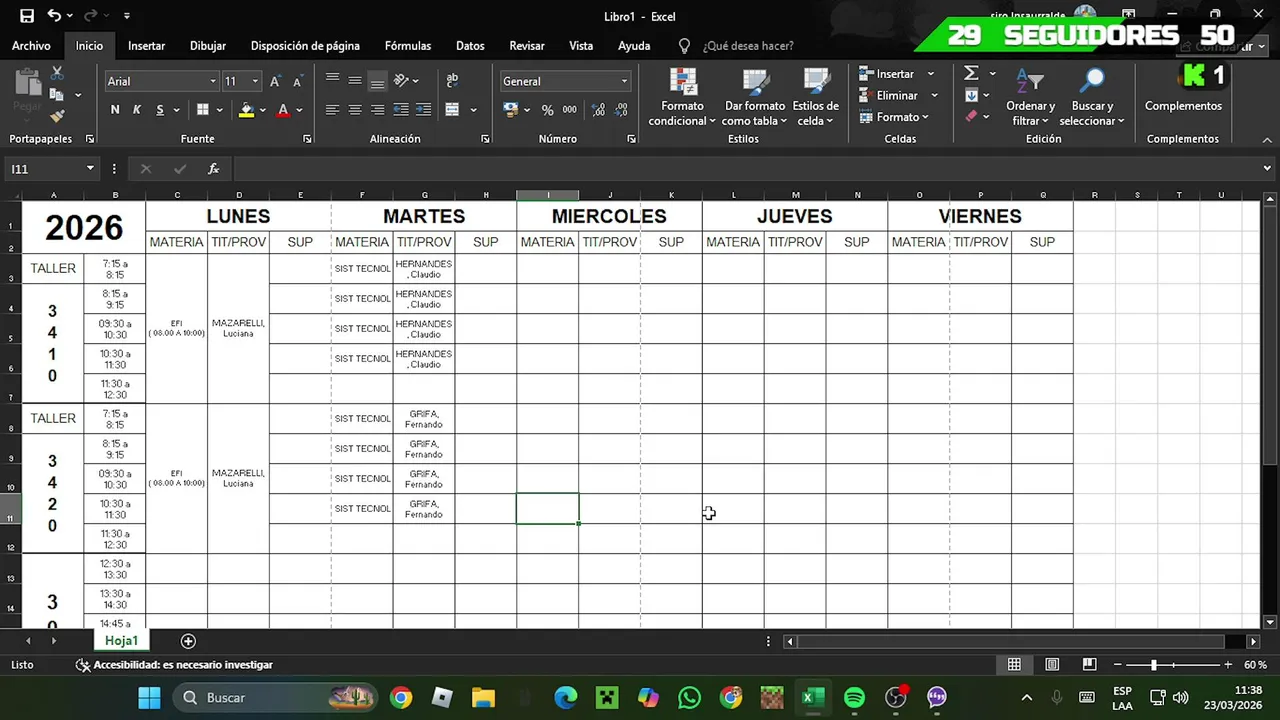Screen dimensions: 1280x720
Task: Expand the Name Box dropdown arrow
Action: click(x=90, y=169)
